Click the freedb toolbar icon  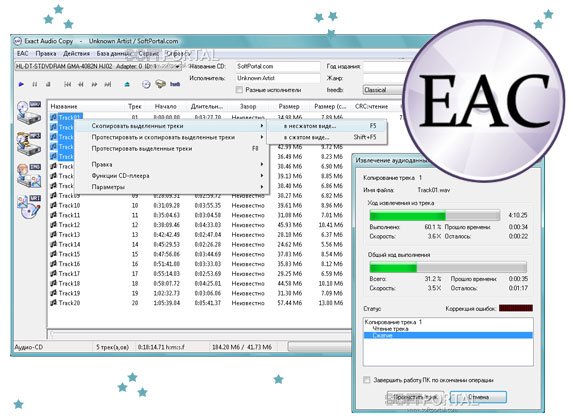point(175,84)
